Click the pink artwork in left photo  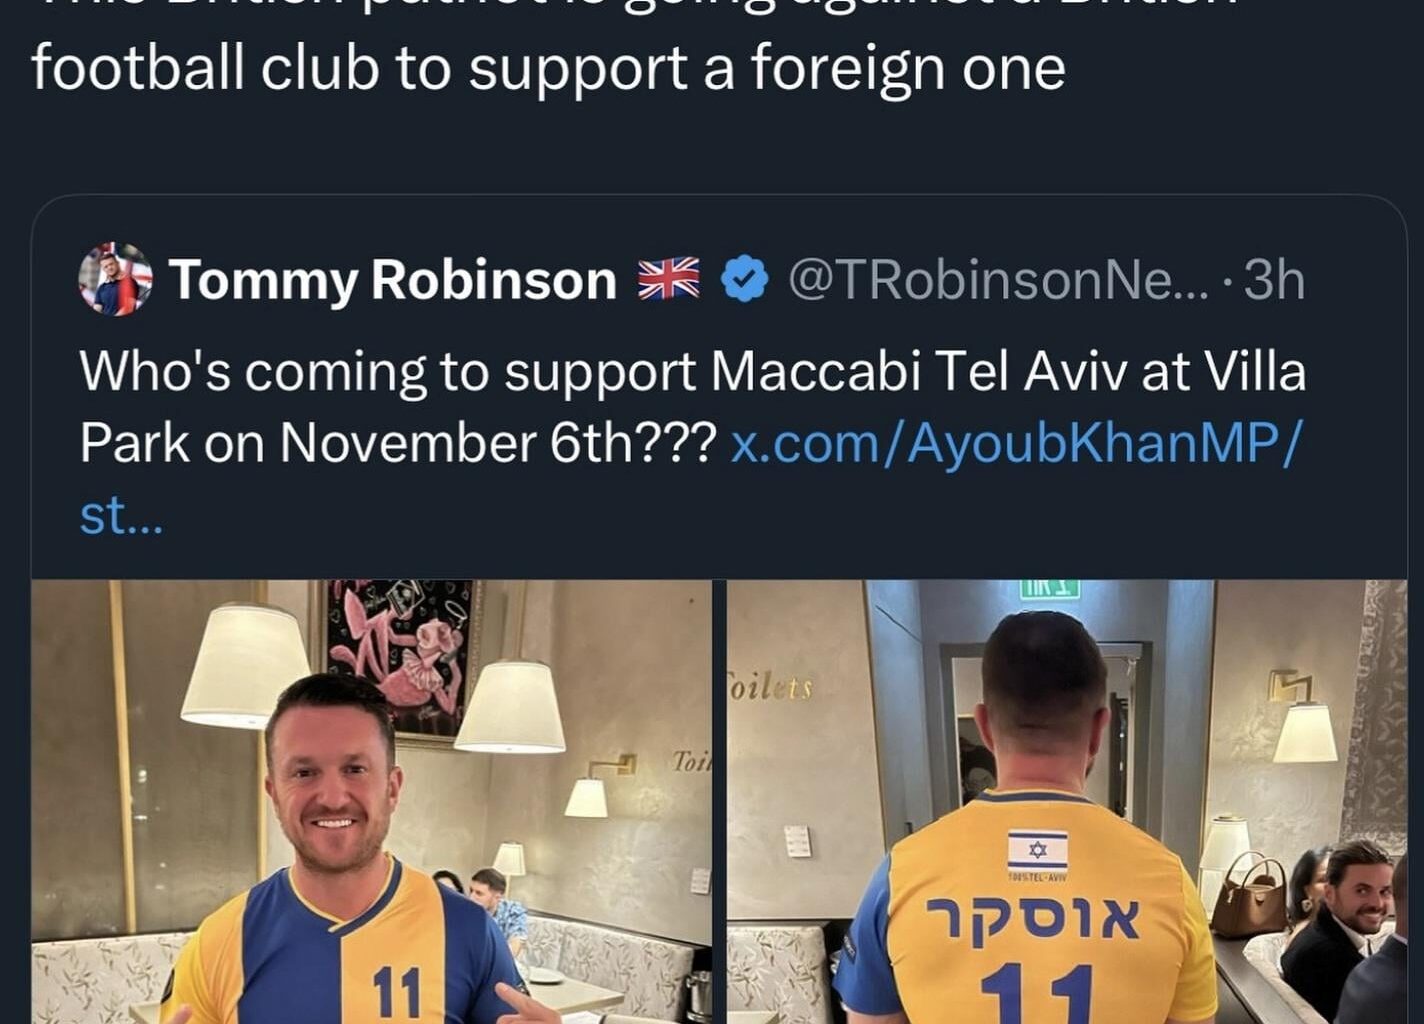[398, 654]
